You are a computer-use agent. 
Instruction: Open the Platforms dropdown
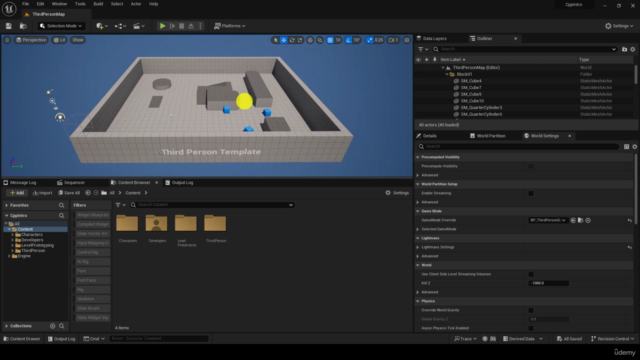pos(230,26)
